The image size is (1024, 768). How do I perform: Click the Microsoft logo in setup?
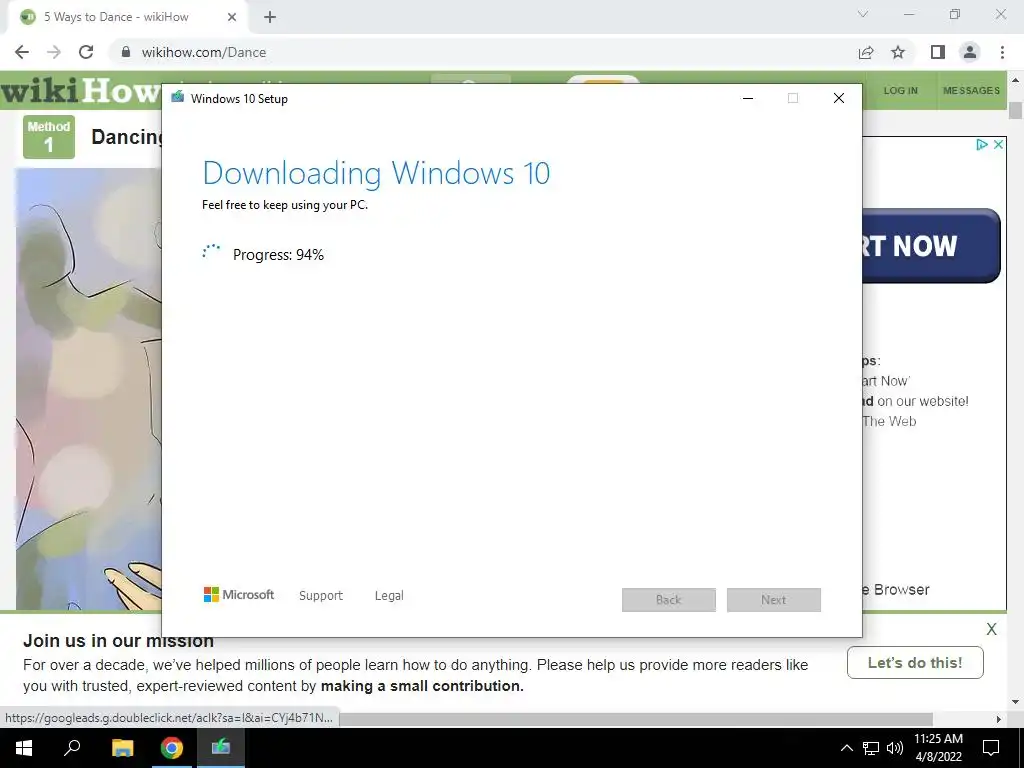(x=238, y=595)
